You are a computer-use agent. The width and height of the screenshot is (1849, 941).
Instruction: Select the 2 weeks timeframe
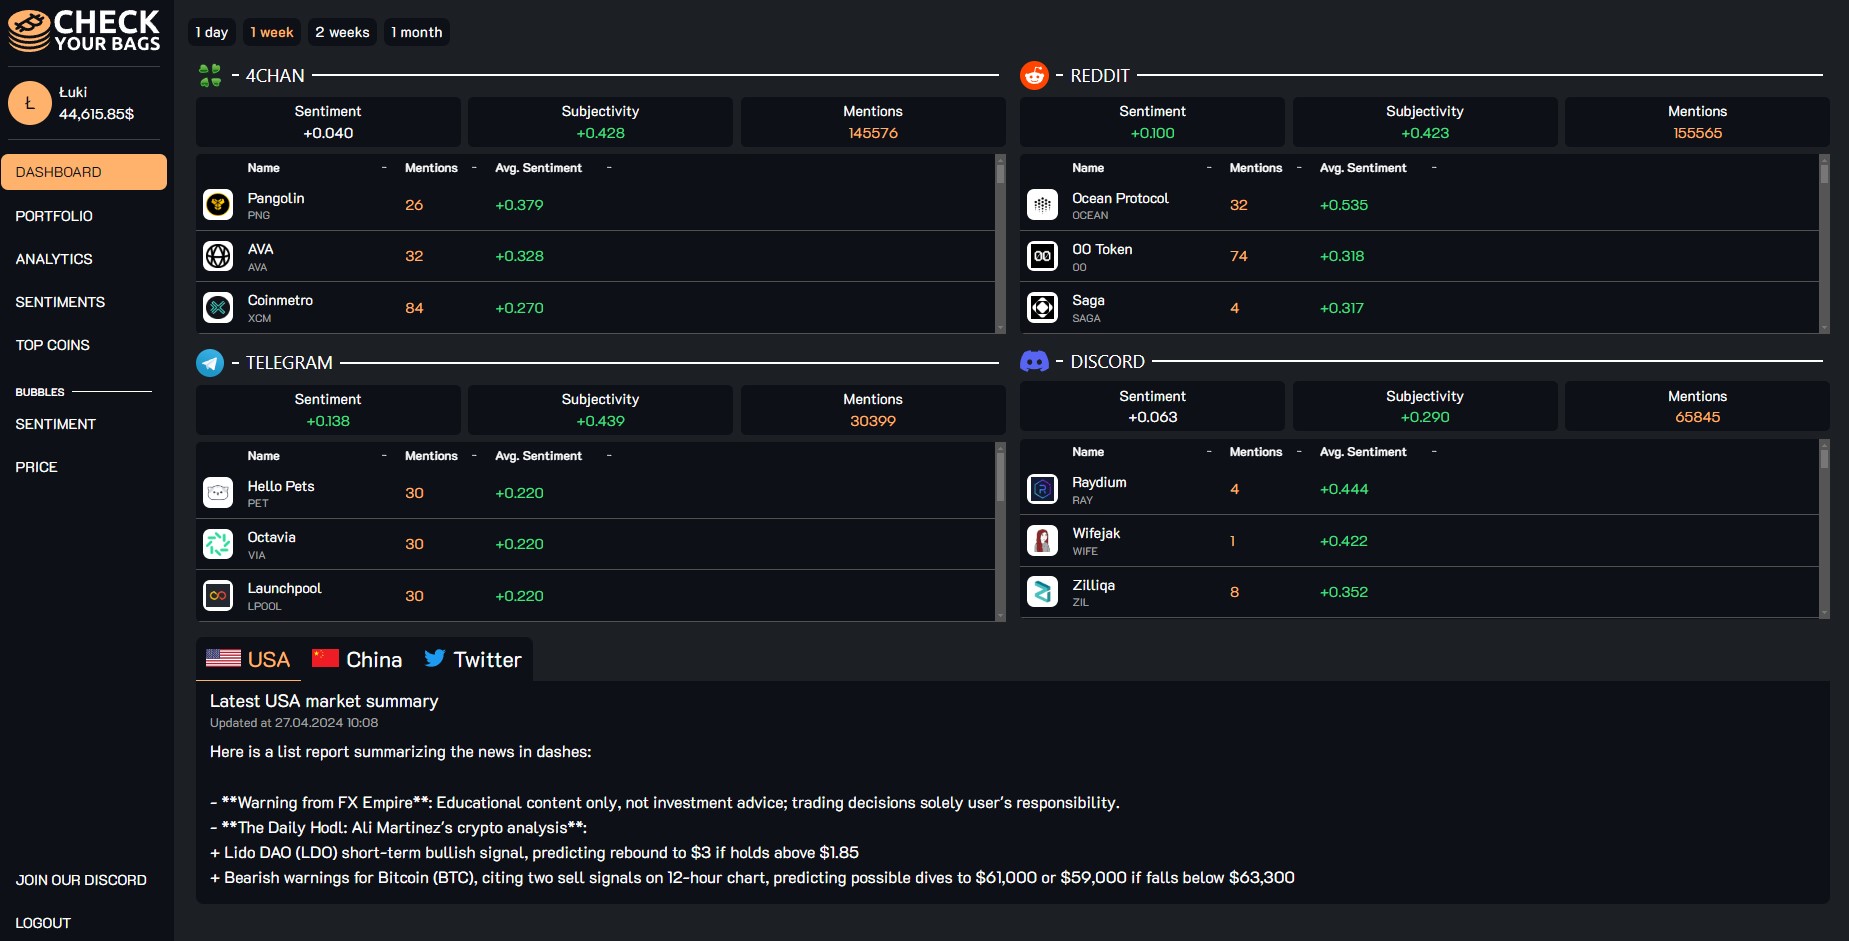point(342,32)
